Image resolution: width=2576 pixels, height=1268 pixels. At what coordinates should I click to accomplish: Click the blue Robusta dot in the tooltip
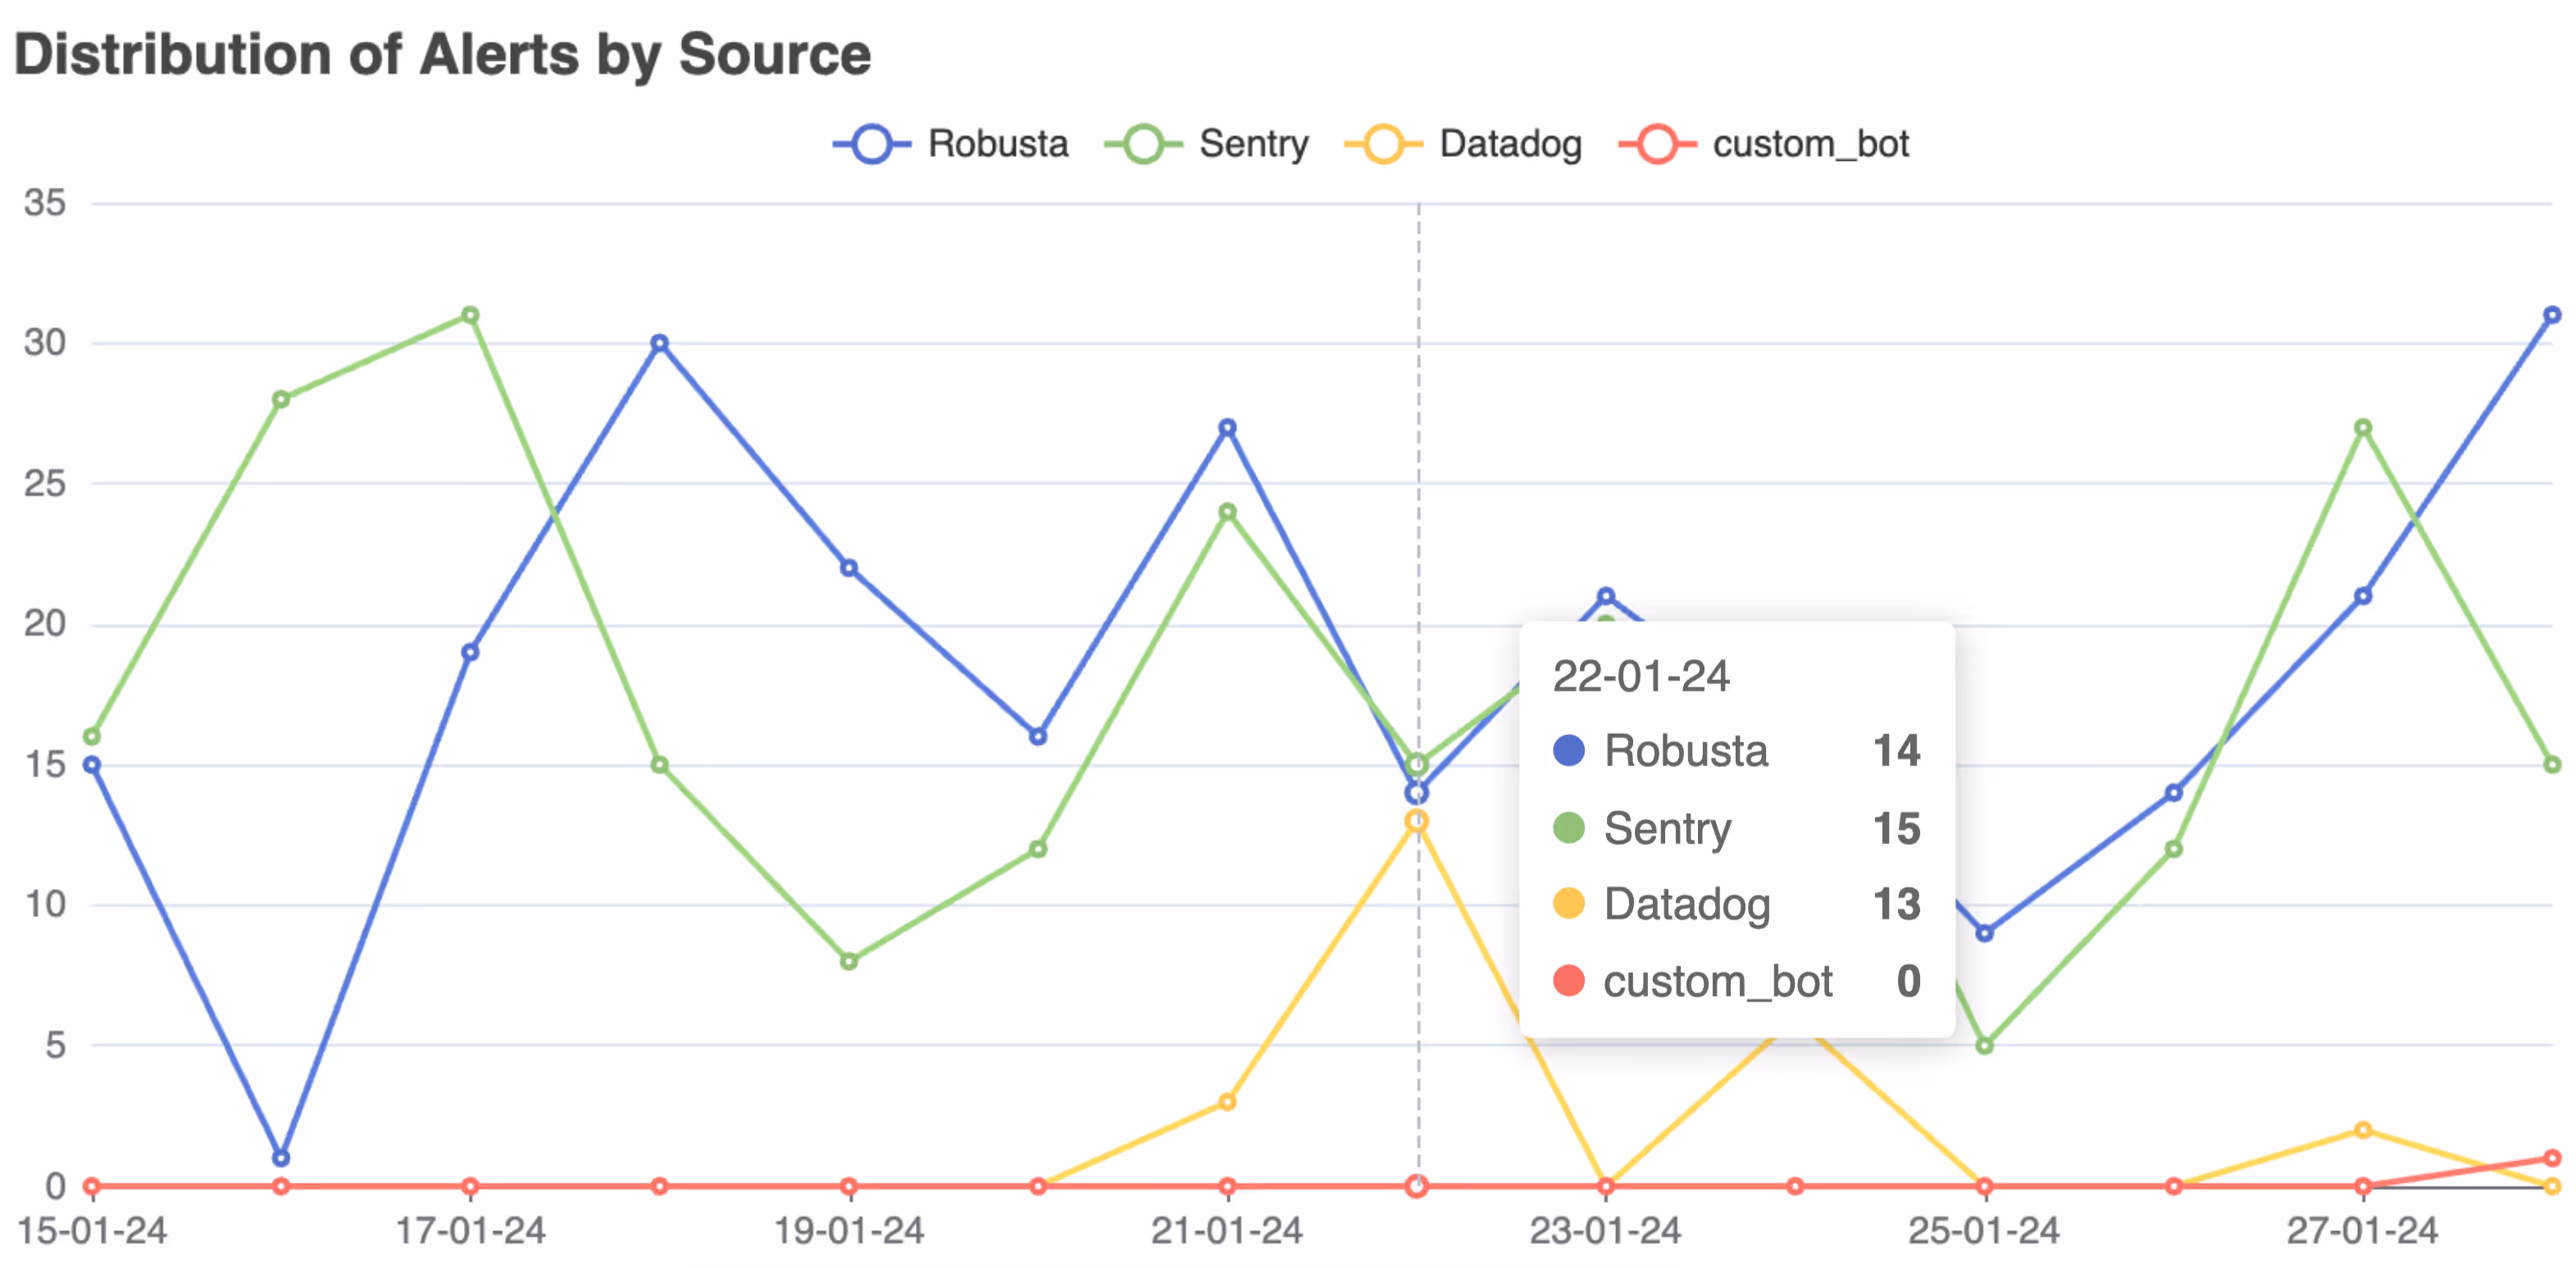pyautogui.click(x=1569, y=750)
